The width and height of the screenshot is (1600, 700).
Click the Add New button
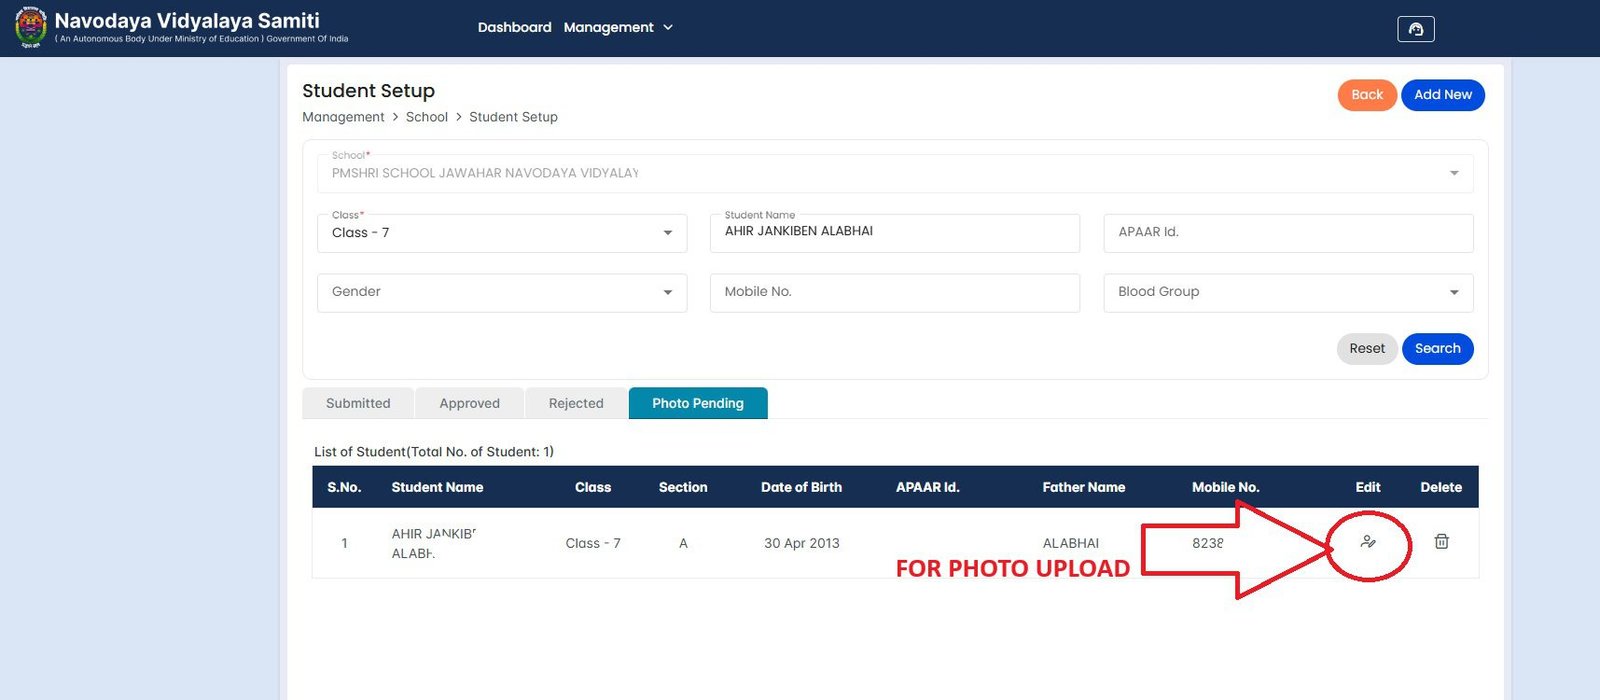click(1443, 95)
